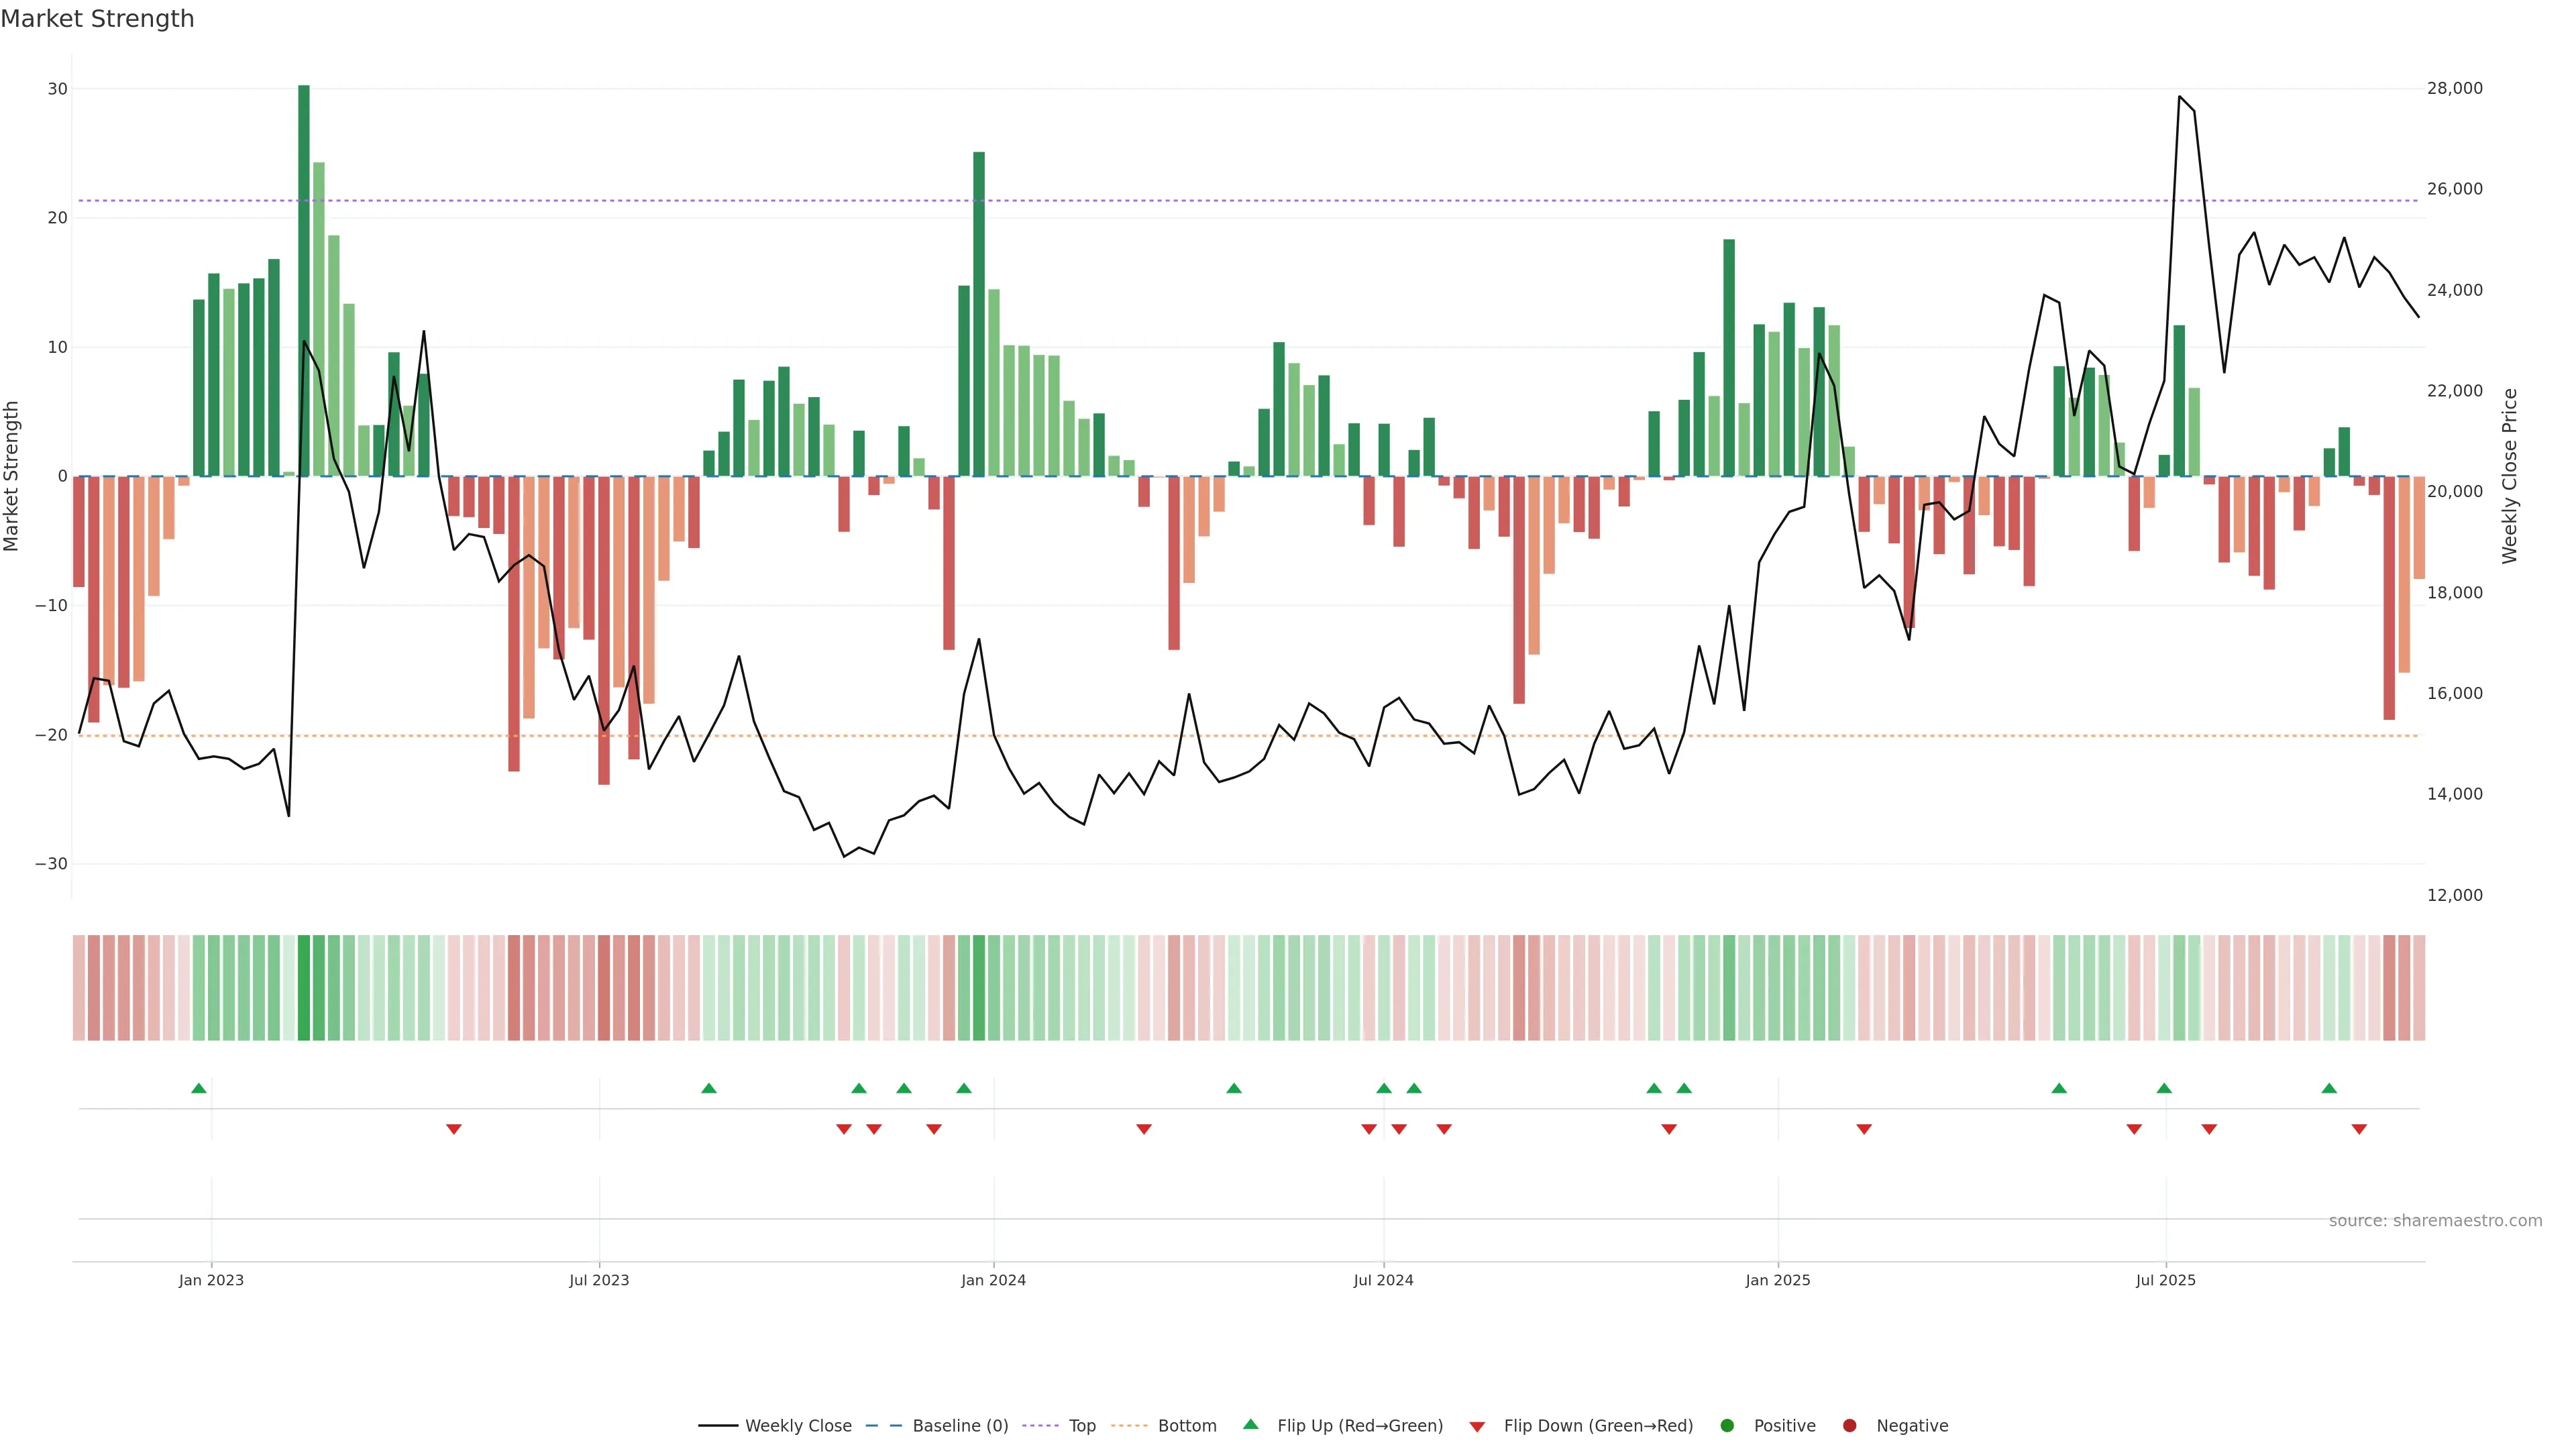Image resolution: width=2576 pixels, height=1449 pixels.
Task: Click the first green flip-up marker near Jan 2023
Action: pyautogui.click(x=199, y=1088)
